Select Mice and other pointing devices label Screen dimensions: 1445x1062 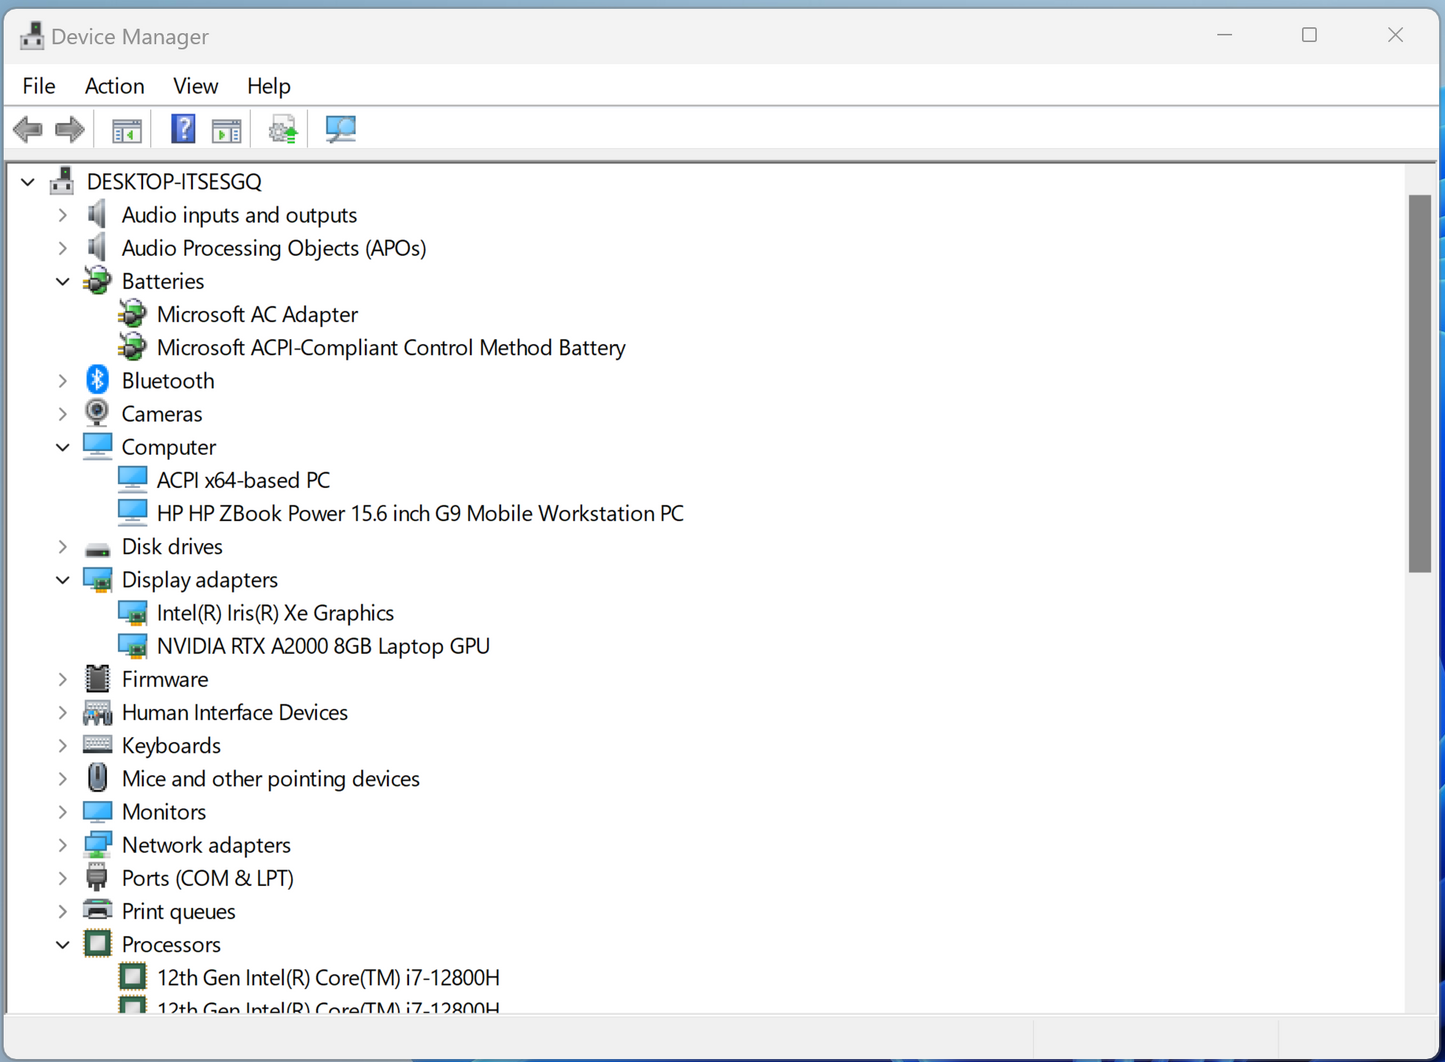tap(270, 778)
